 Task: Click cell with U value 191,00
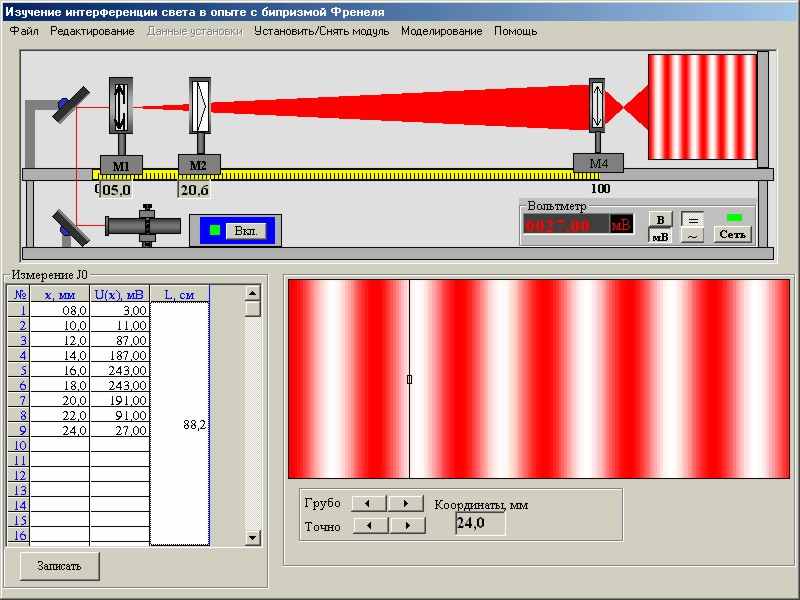pyautogui.click(x=120, y=400)
